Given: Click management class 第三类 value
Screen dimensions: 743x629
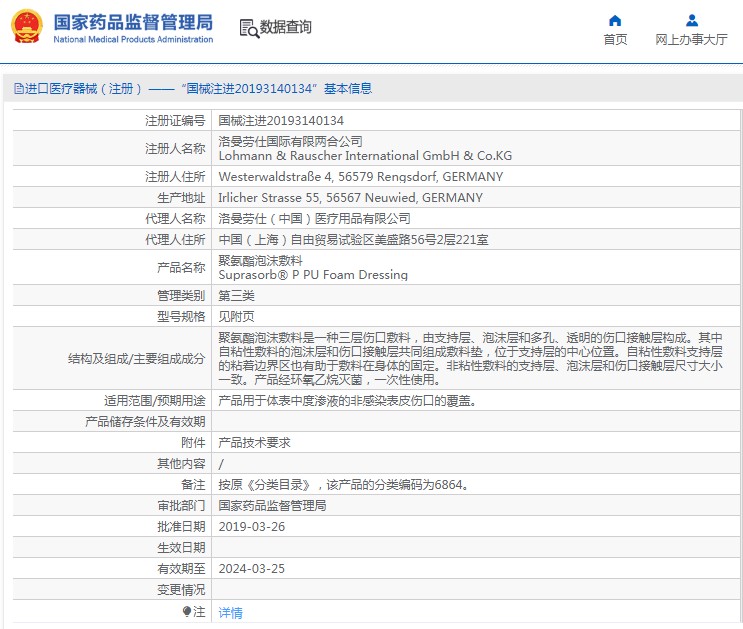Looking at the screenshot, I should (x=236, y=296).
